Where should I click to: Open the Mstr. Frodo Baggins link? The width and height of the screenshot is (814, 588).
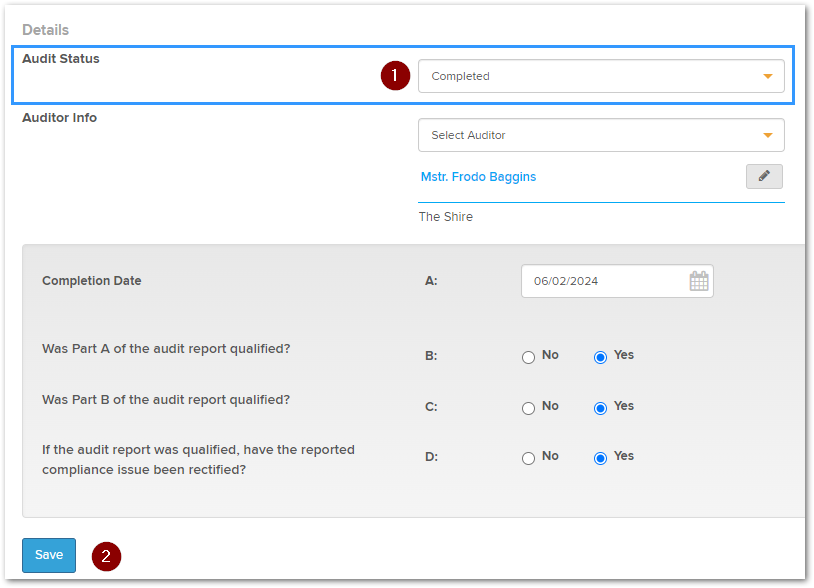point(478,177)
